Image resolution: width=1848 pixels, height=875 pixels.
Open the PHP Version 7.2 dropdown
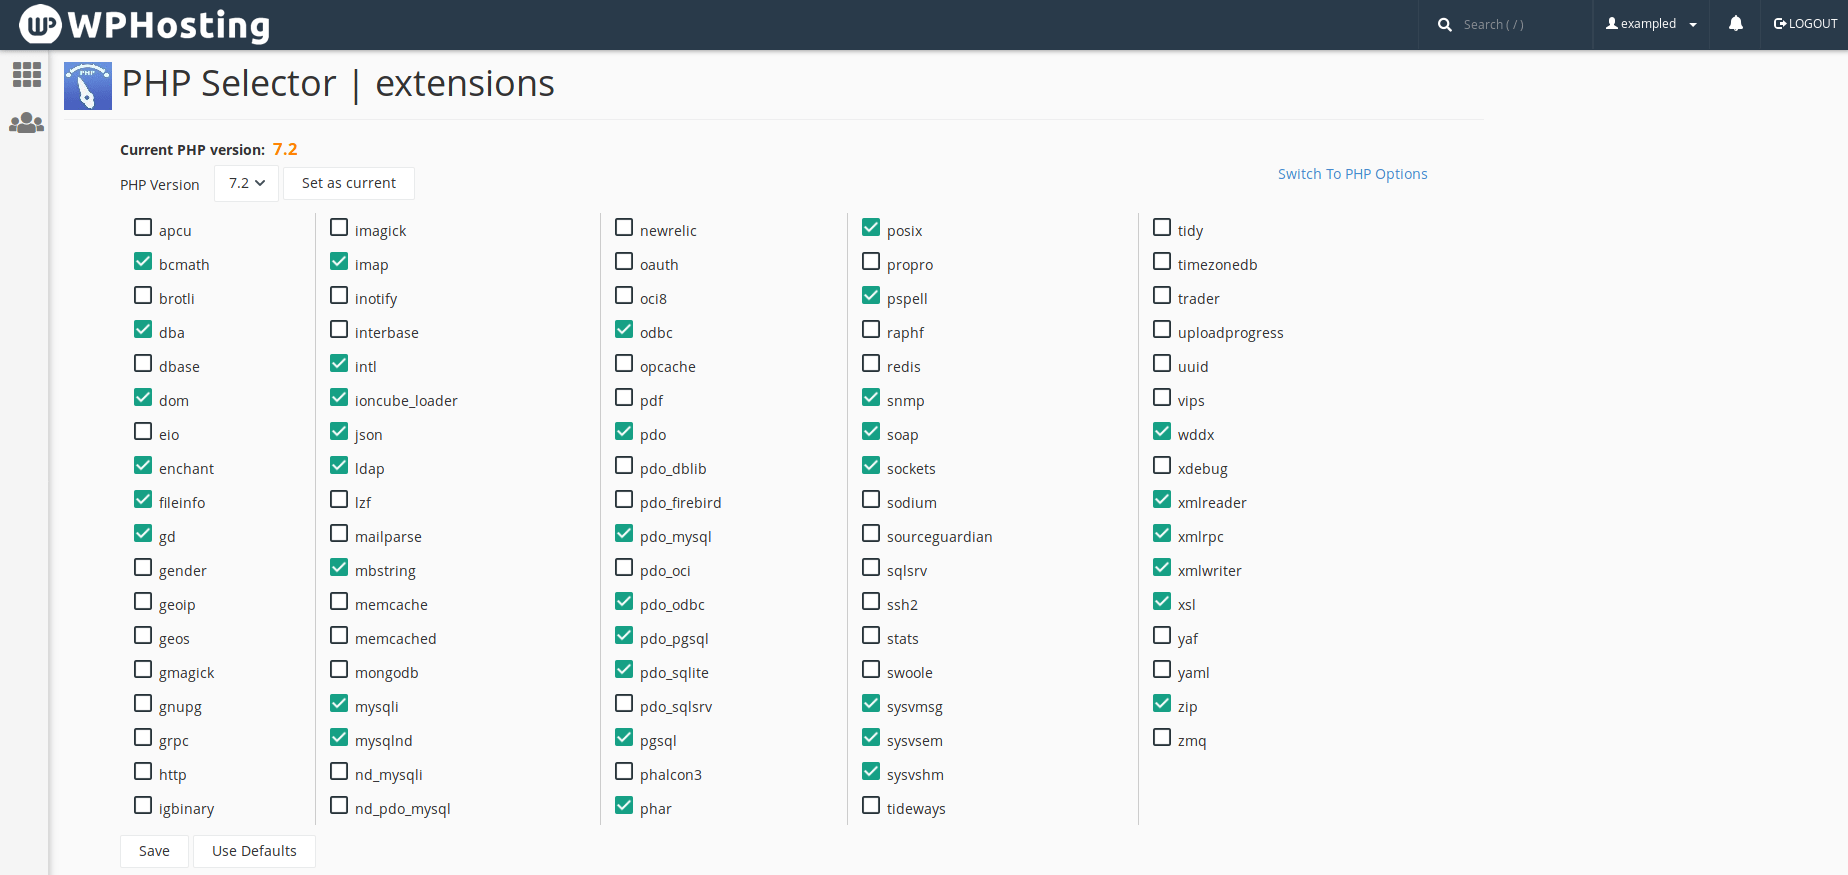(x=246, y=183)
